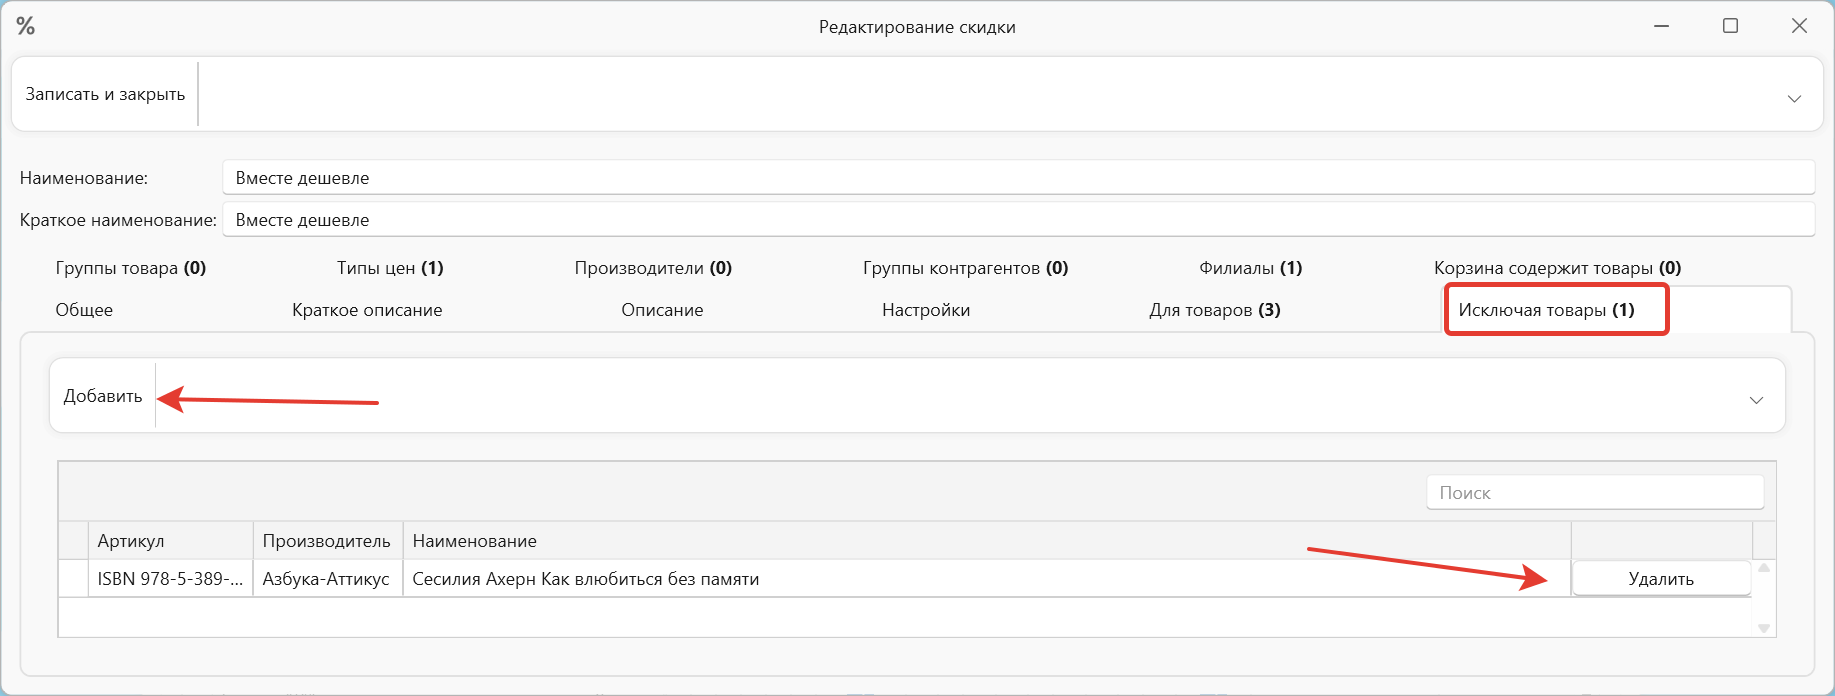
Task: Select the Для товаров (3) tab
Action: tap(1214, 310)
